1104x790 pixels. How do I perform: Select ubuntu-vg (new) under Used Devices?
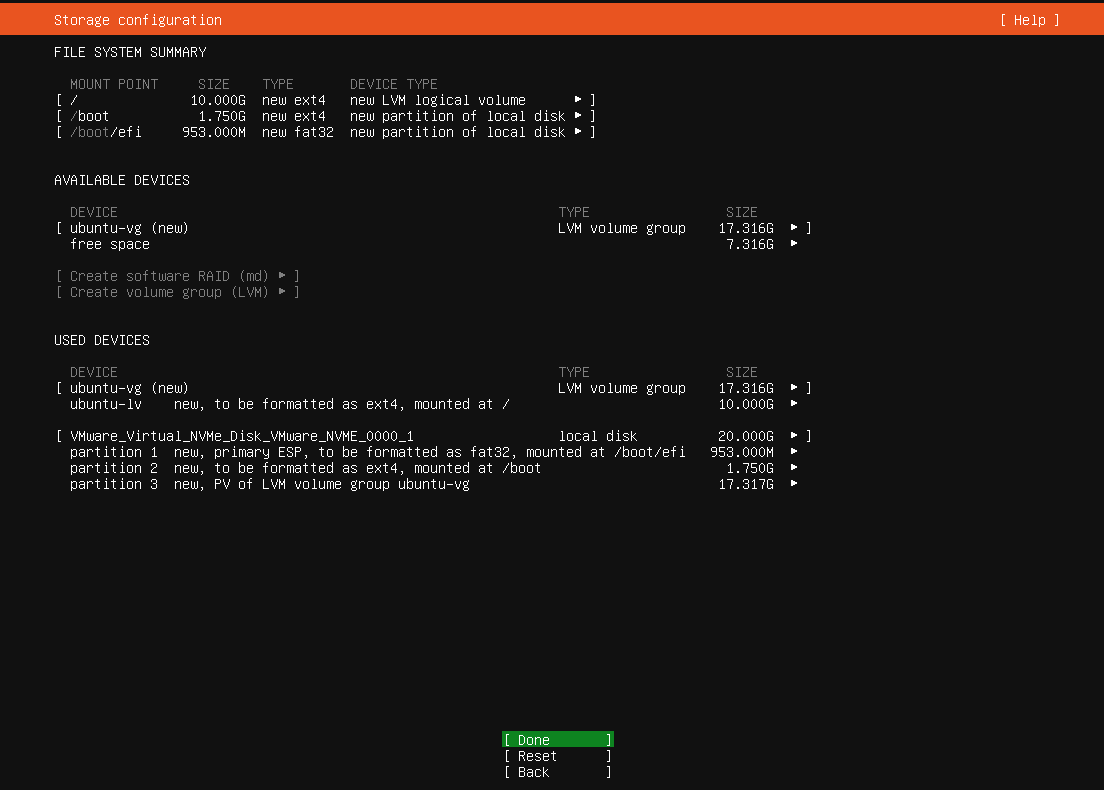pyautogui.click(x=434, y=388)
